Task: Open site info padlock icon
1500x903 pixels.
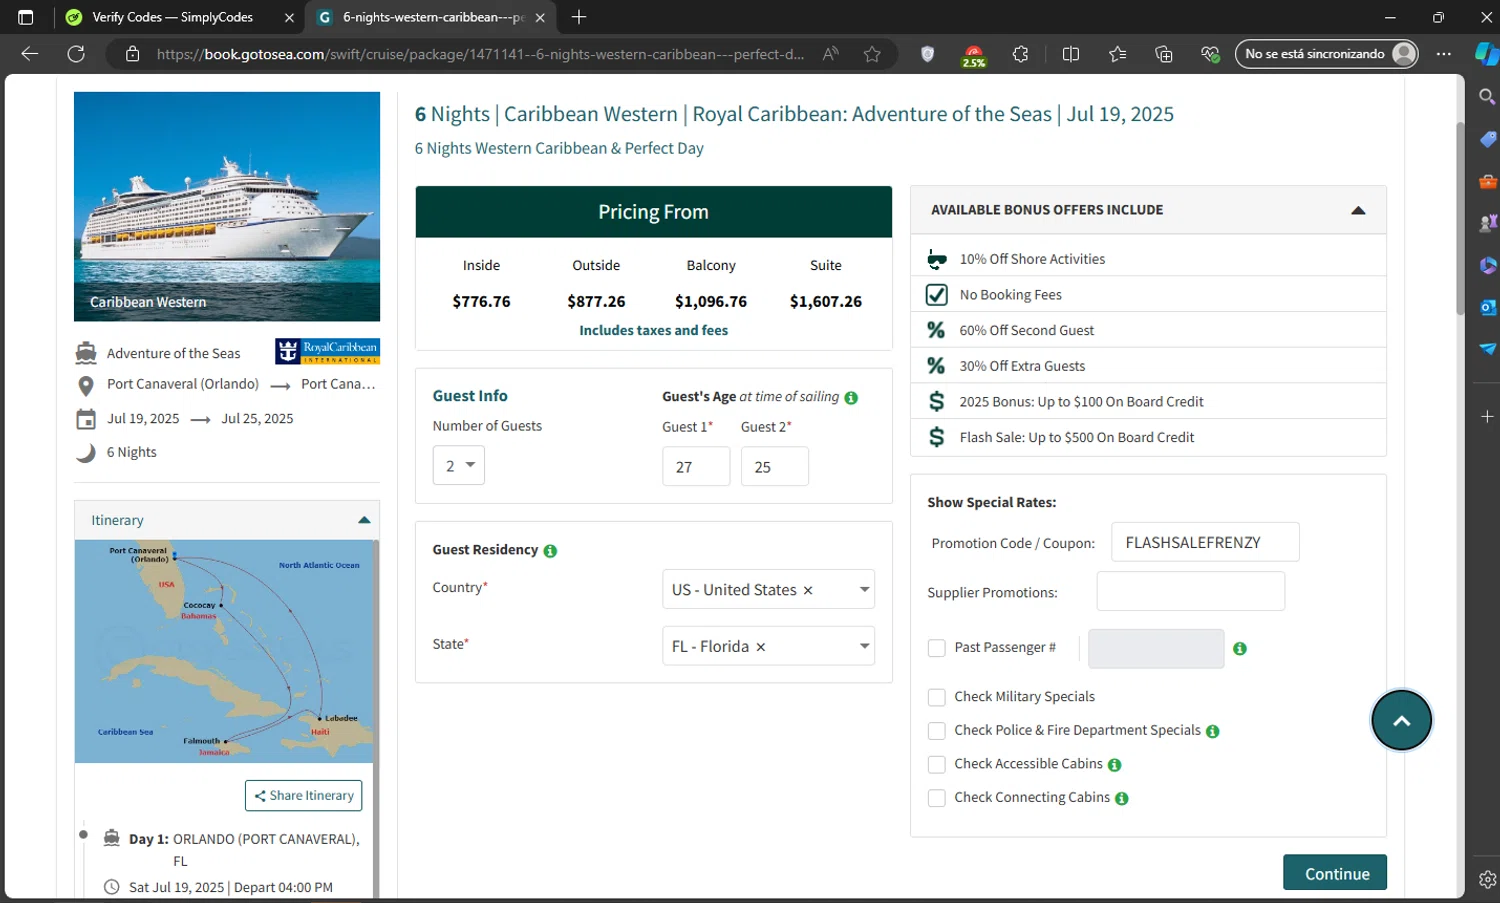Action: pyautogui.click(x=132, y=54)
